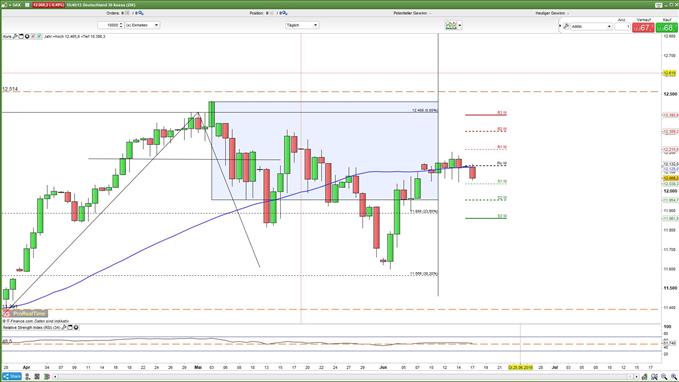Click the ProRealTime logo in chart corner

tap(25, 313)
